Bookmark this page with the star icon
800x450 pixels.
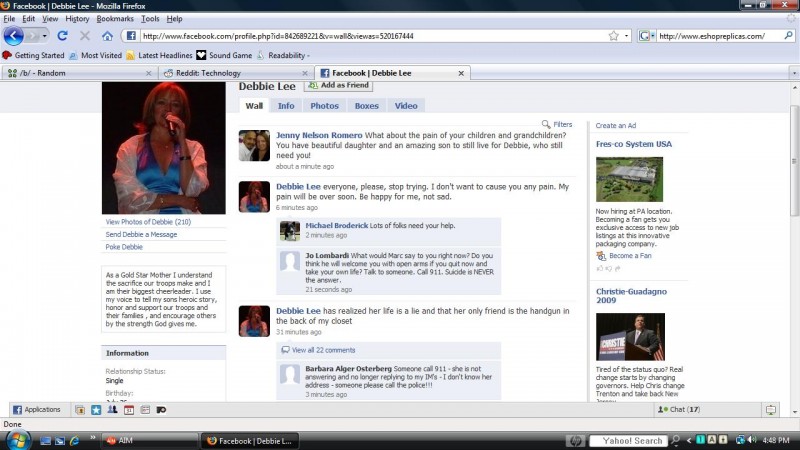[614, 36]
